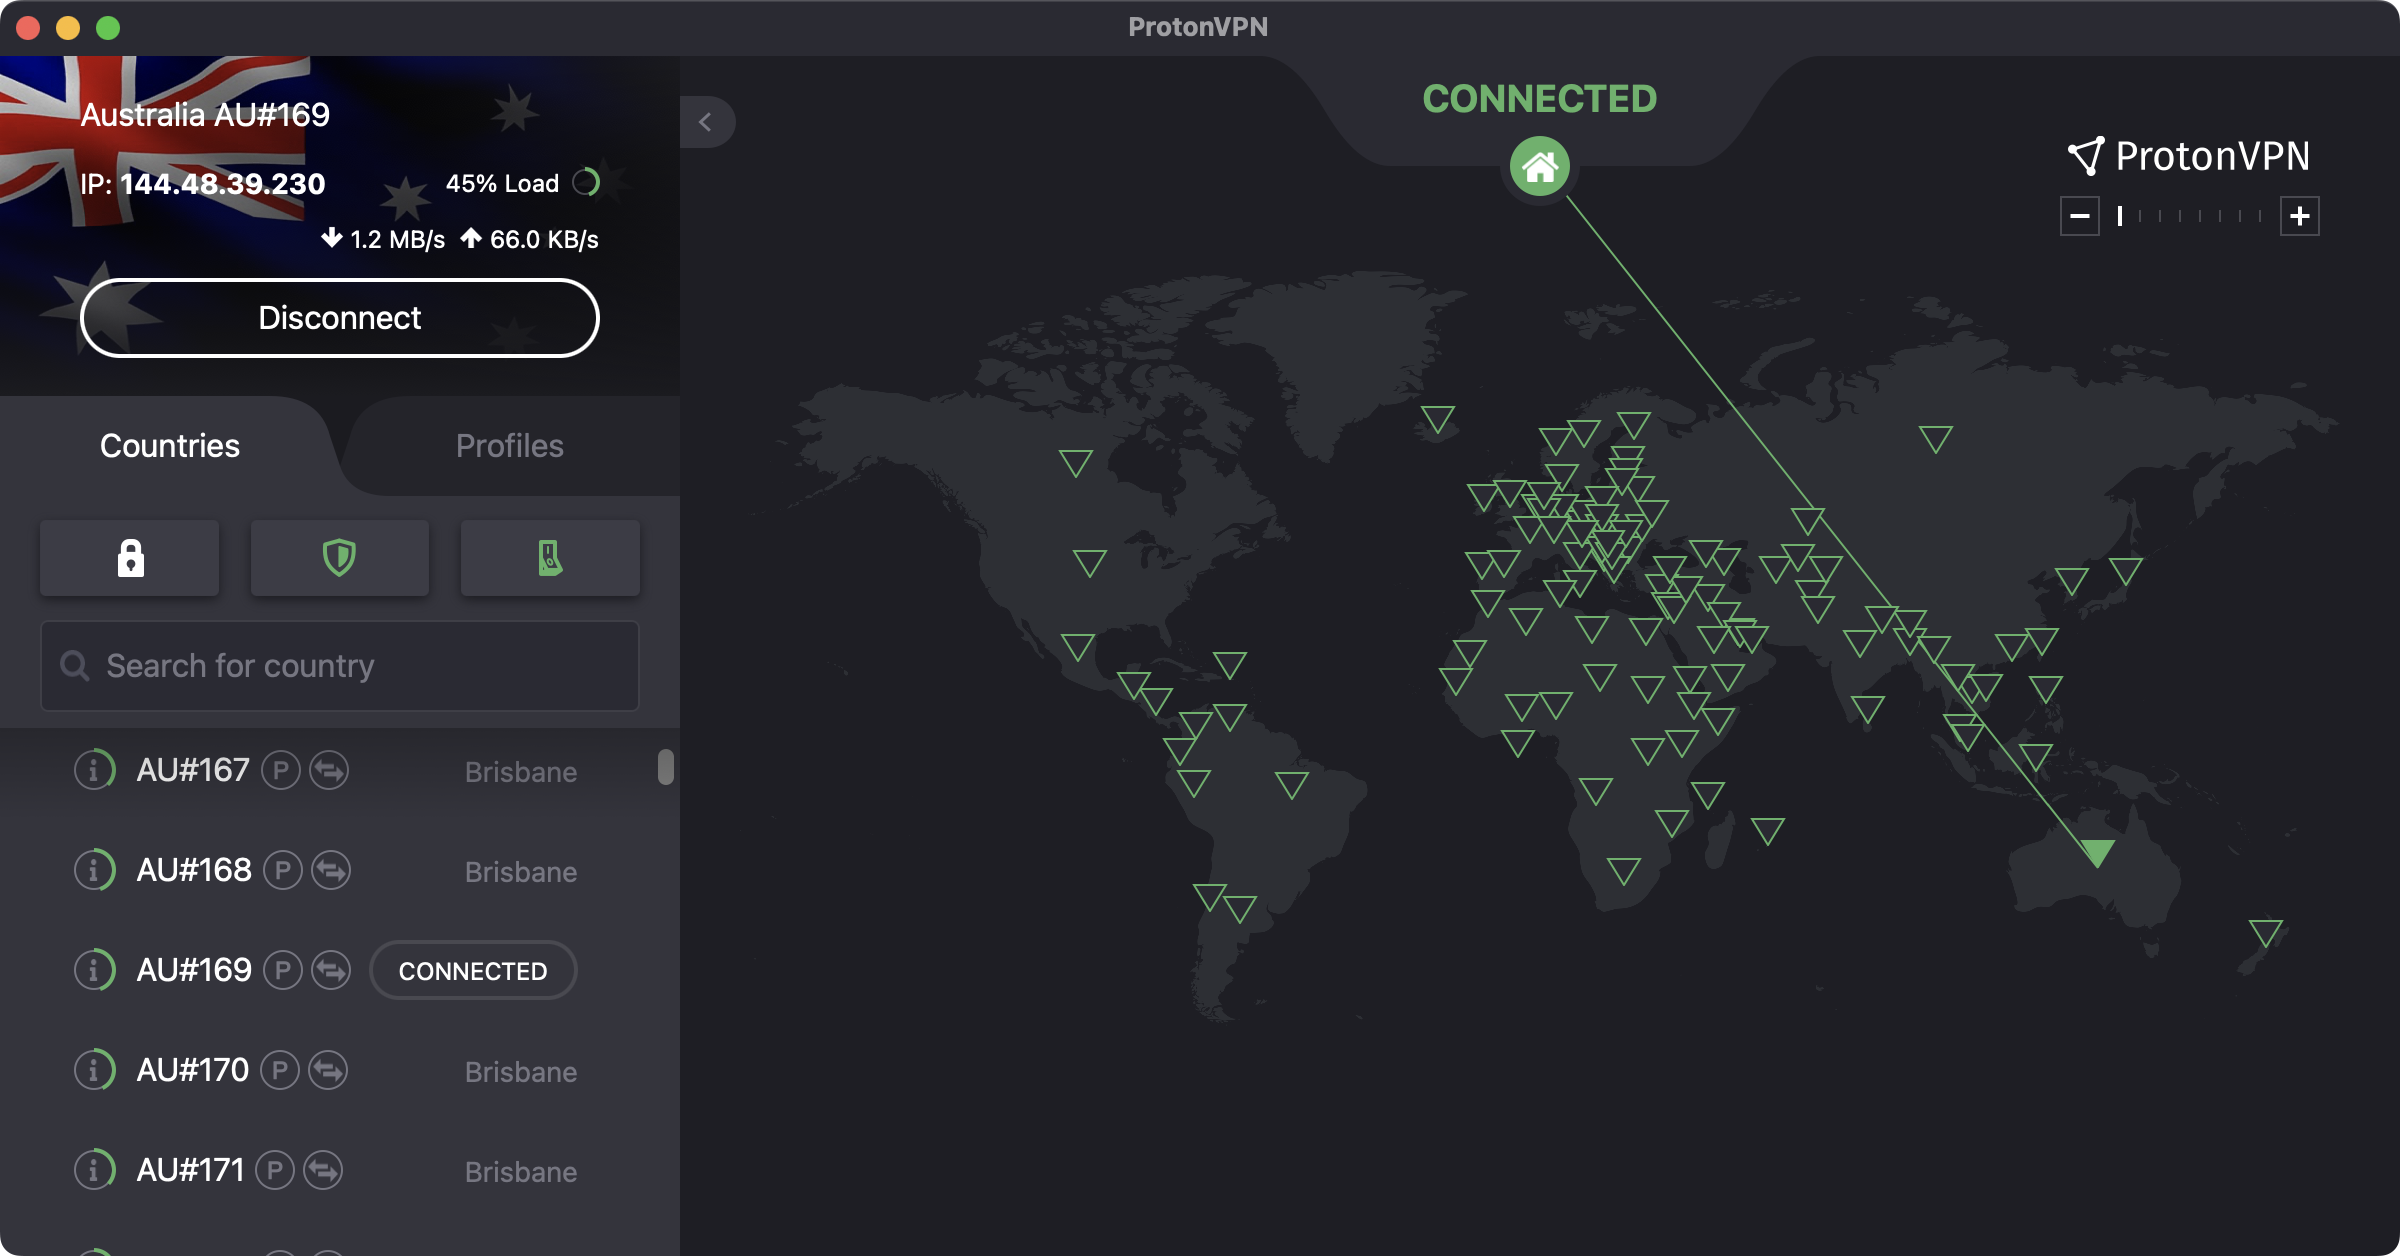Switch to the Profiles tab
Screen dimensions: 2400x1256
click(x=510, y=446)
